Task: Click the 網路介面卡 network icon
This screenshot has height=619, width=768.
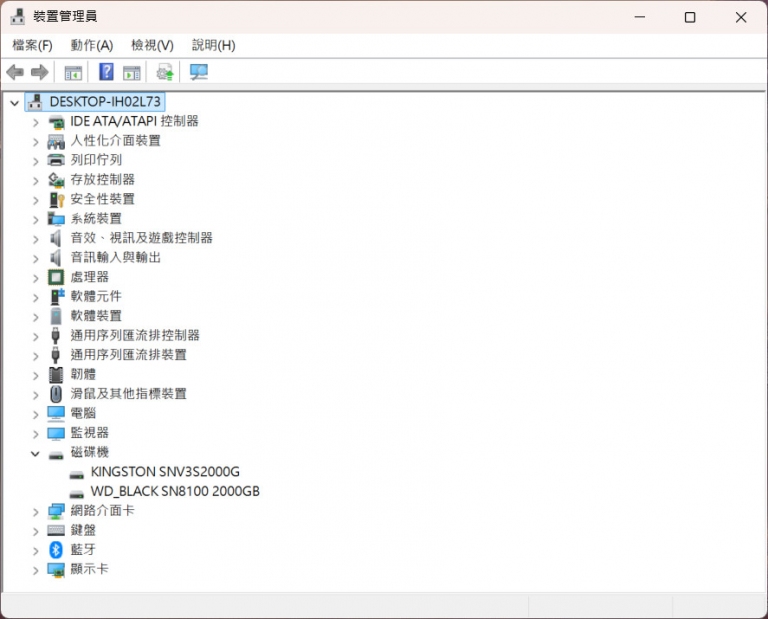Action: tap(56, 511)
